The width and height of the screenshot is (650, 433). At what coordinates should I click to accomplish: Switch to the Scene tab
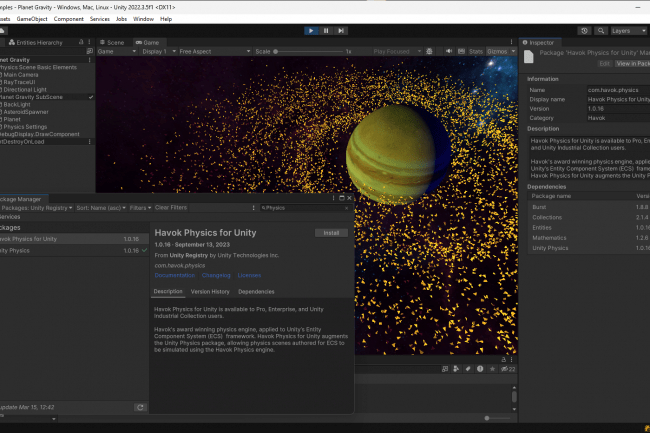click(x=114, y=43)
